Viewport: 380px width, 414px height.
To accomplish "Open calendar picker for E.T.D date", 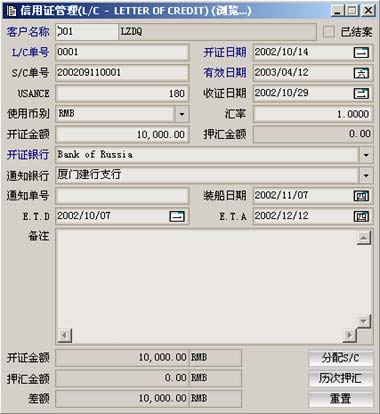I will click(x=177, y=216).
